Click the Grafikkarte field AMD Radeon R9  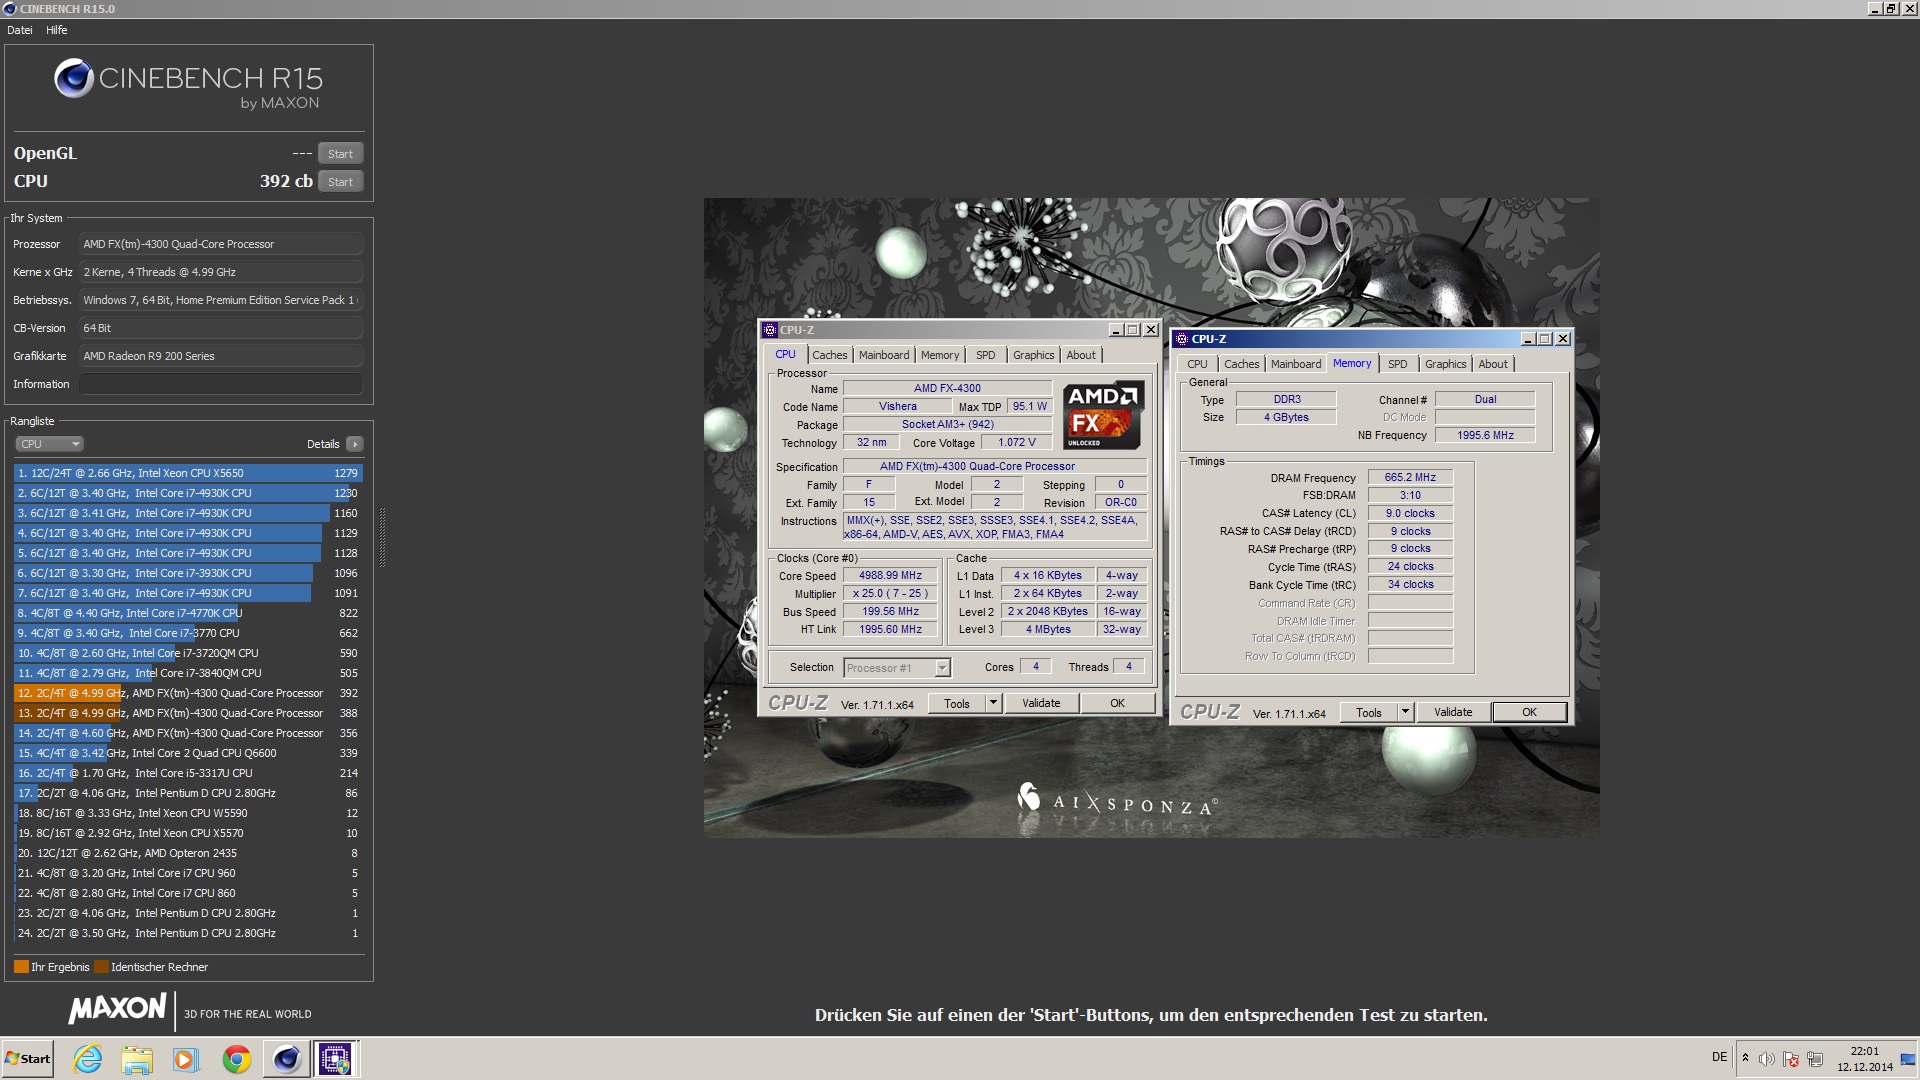[221, 356]
